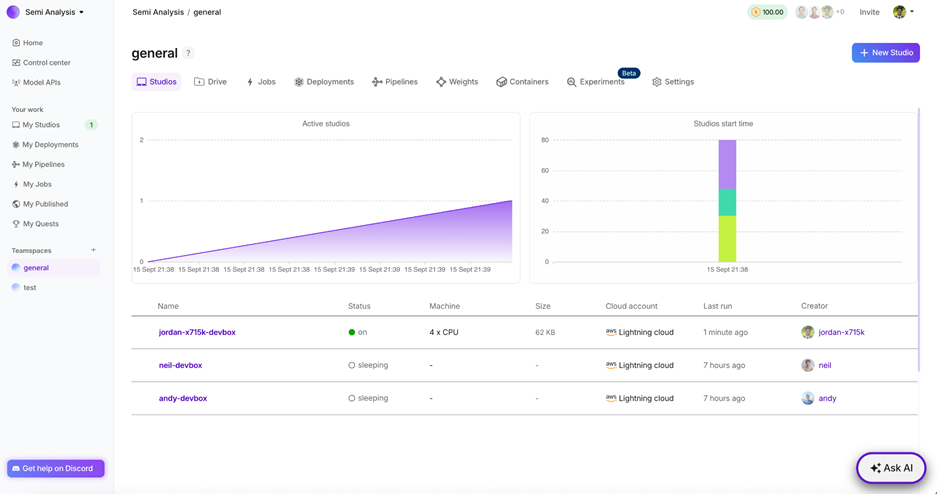Go to Model APIs in sidebar
This screenshot has height=494, width=937.
point(36,82)
